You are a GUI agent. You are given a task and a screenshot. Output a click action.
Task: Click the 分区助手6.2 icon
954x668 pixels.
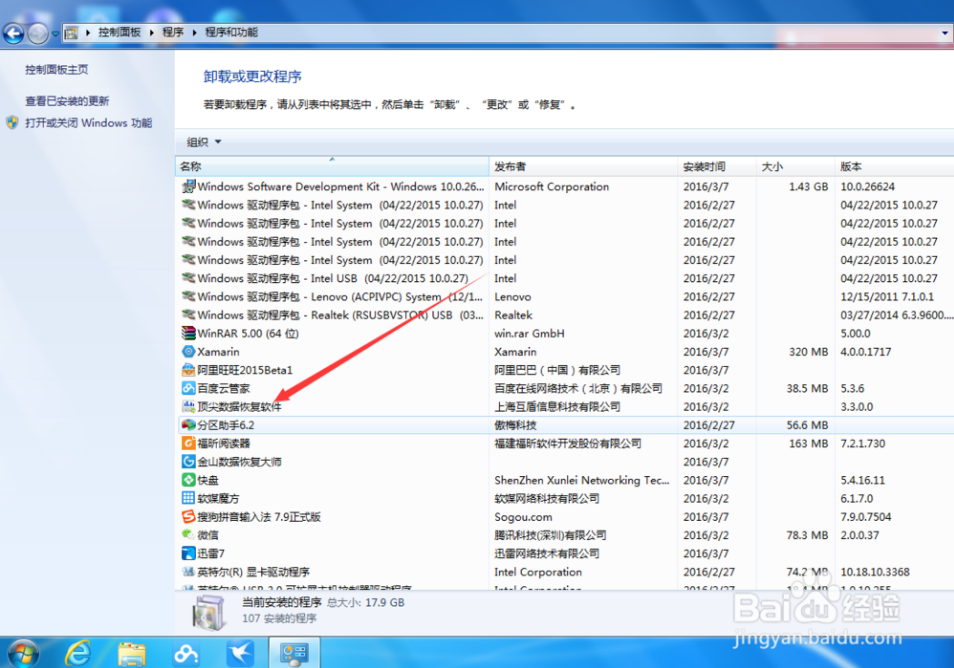[x=189, y=425]
